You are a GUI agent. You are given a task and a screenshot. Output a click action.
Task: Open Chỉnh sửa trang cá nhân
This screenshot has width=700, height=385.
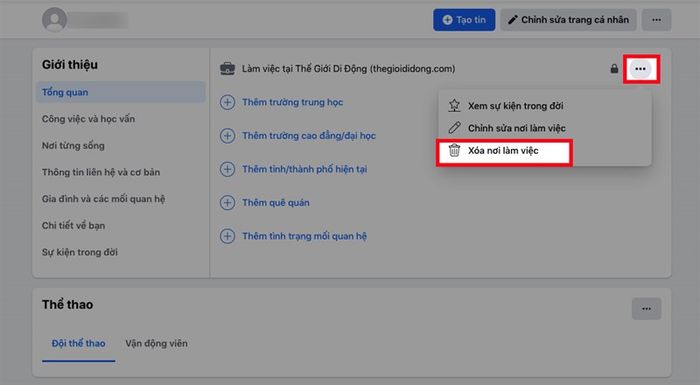tap(568, 20)
